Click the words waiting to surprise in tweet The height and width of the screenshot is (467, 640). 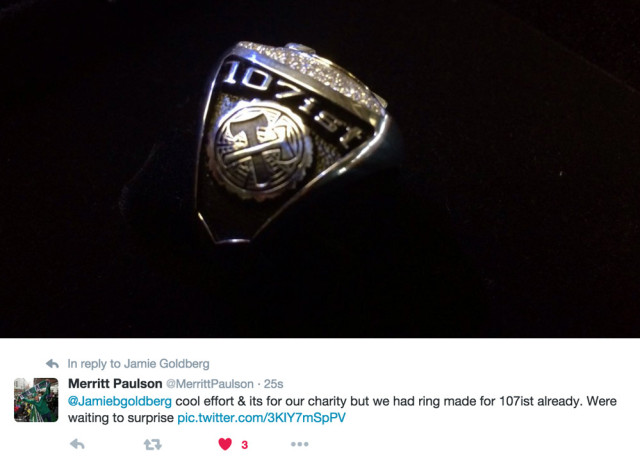coord(121,418)
